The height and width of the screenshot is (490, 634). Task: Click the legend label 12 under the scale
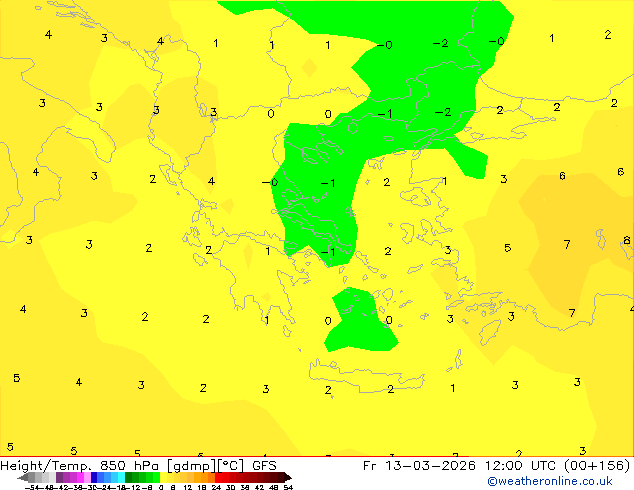pyautogui.click(x=188, y=487)
